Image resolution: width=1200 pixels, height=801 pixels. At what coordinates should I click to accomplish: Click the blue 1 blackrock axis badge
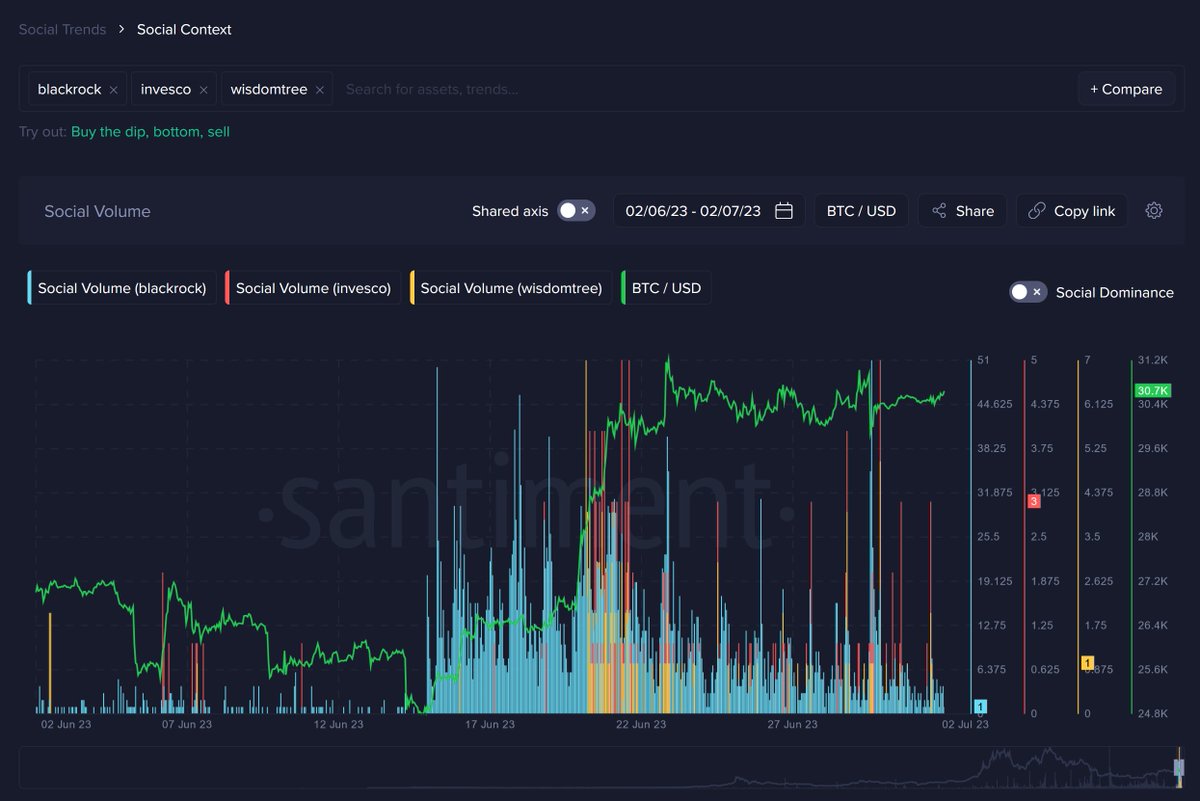click(981, 706)
